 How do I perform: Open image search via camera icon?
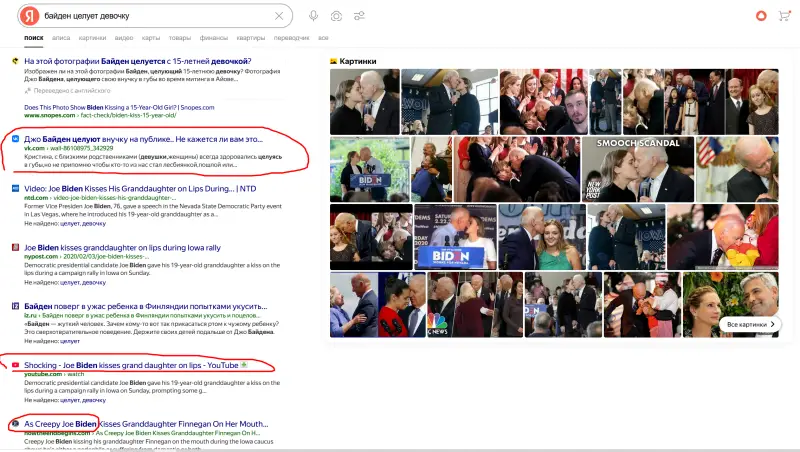click(336, 16)
